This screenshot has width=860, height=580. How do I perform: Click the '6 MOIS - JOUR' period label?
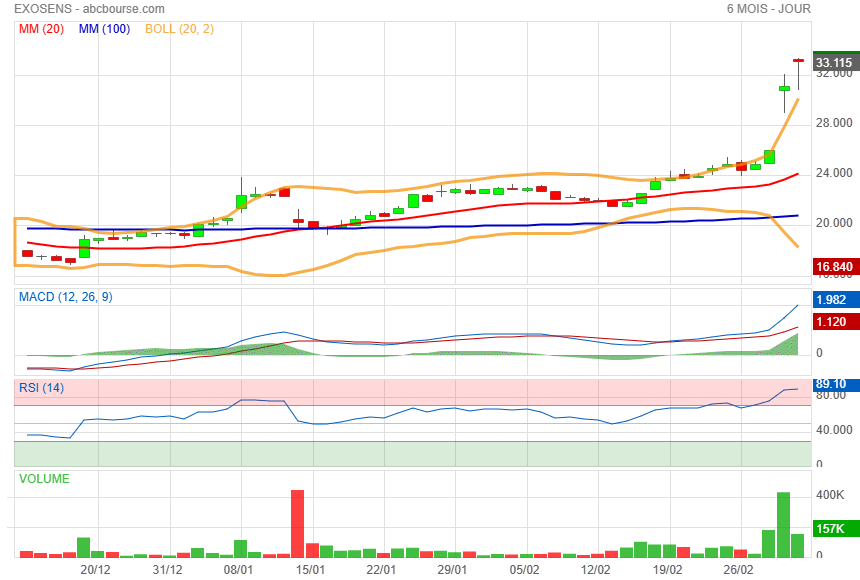768,9
